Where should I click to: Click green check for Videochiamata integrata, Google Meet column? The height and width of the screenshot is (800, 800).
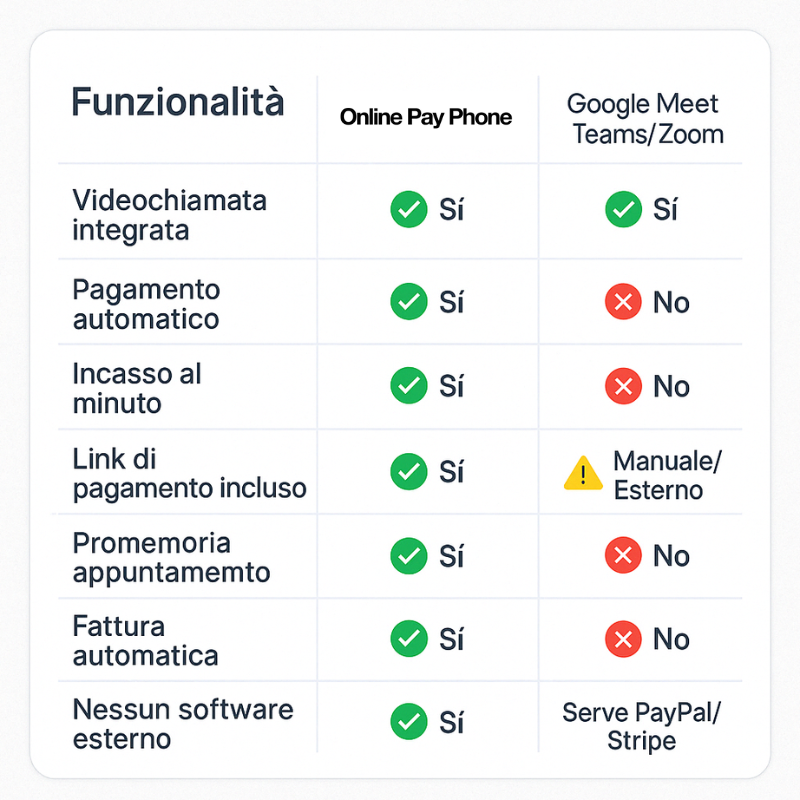[x=623, y=209]
